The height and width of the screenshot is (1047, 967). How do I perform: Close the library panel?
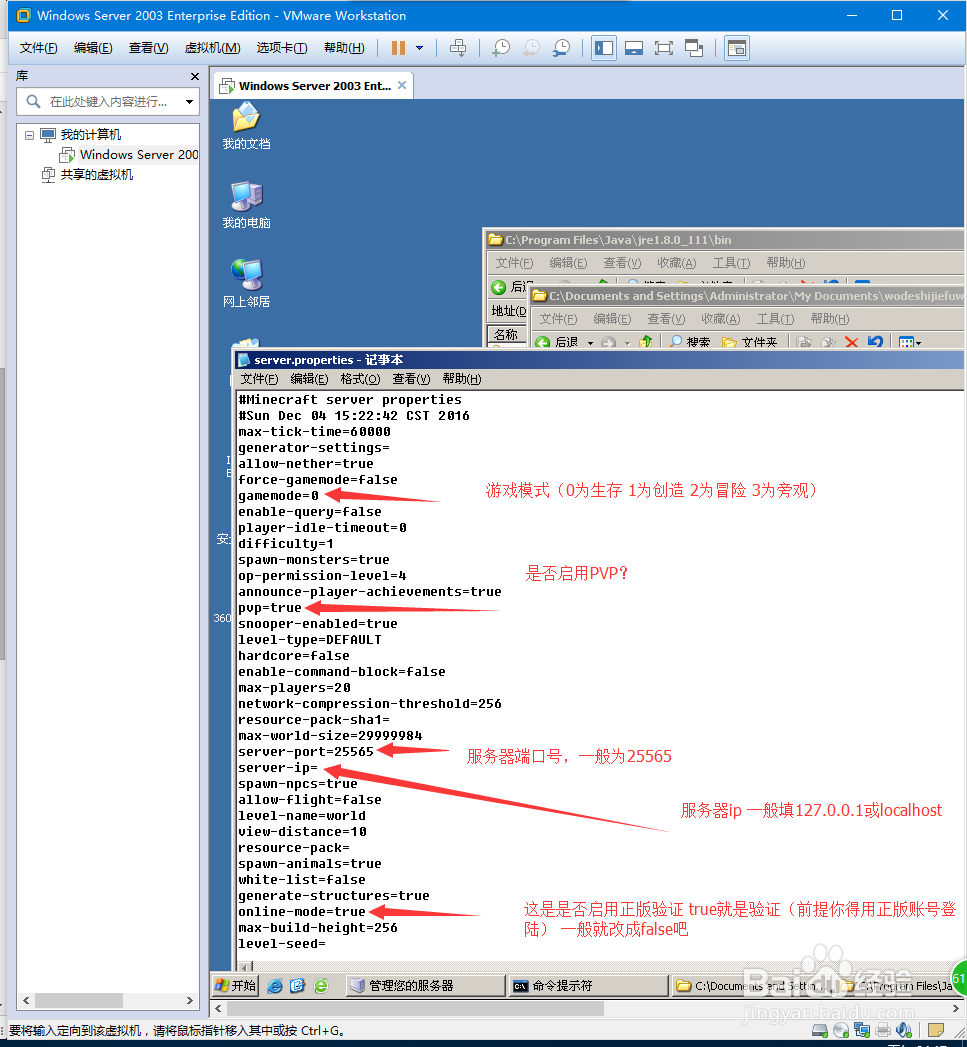pyautogui.click(x=195, y=77)
